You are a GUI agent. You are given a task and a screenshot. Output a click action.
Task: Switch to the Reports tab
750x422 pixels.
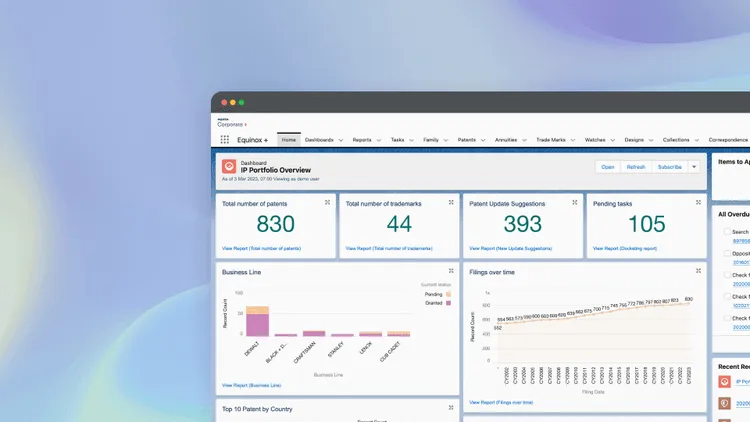tap(362, 140)
